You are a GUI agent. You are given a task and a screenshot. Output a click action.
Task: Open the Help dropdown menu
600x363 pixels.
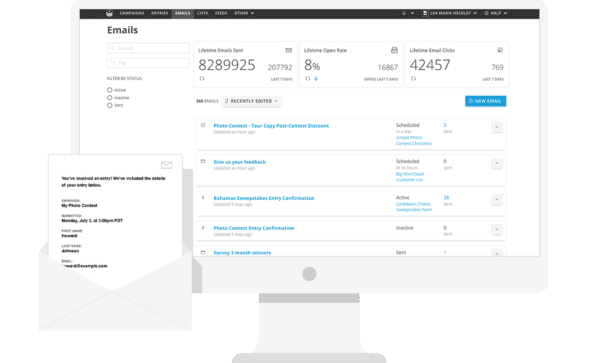point(496,13)
